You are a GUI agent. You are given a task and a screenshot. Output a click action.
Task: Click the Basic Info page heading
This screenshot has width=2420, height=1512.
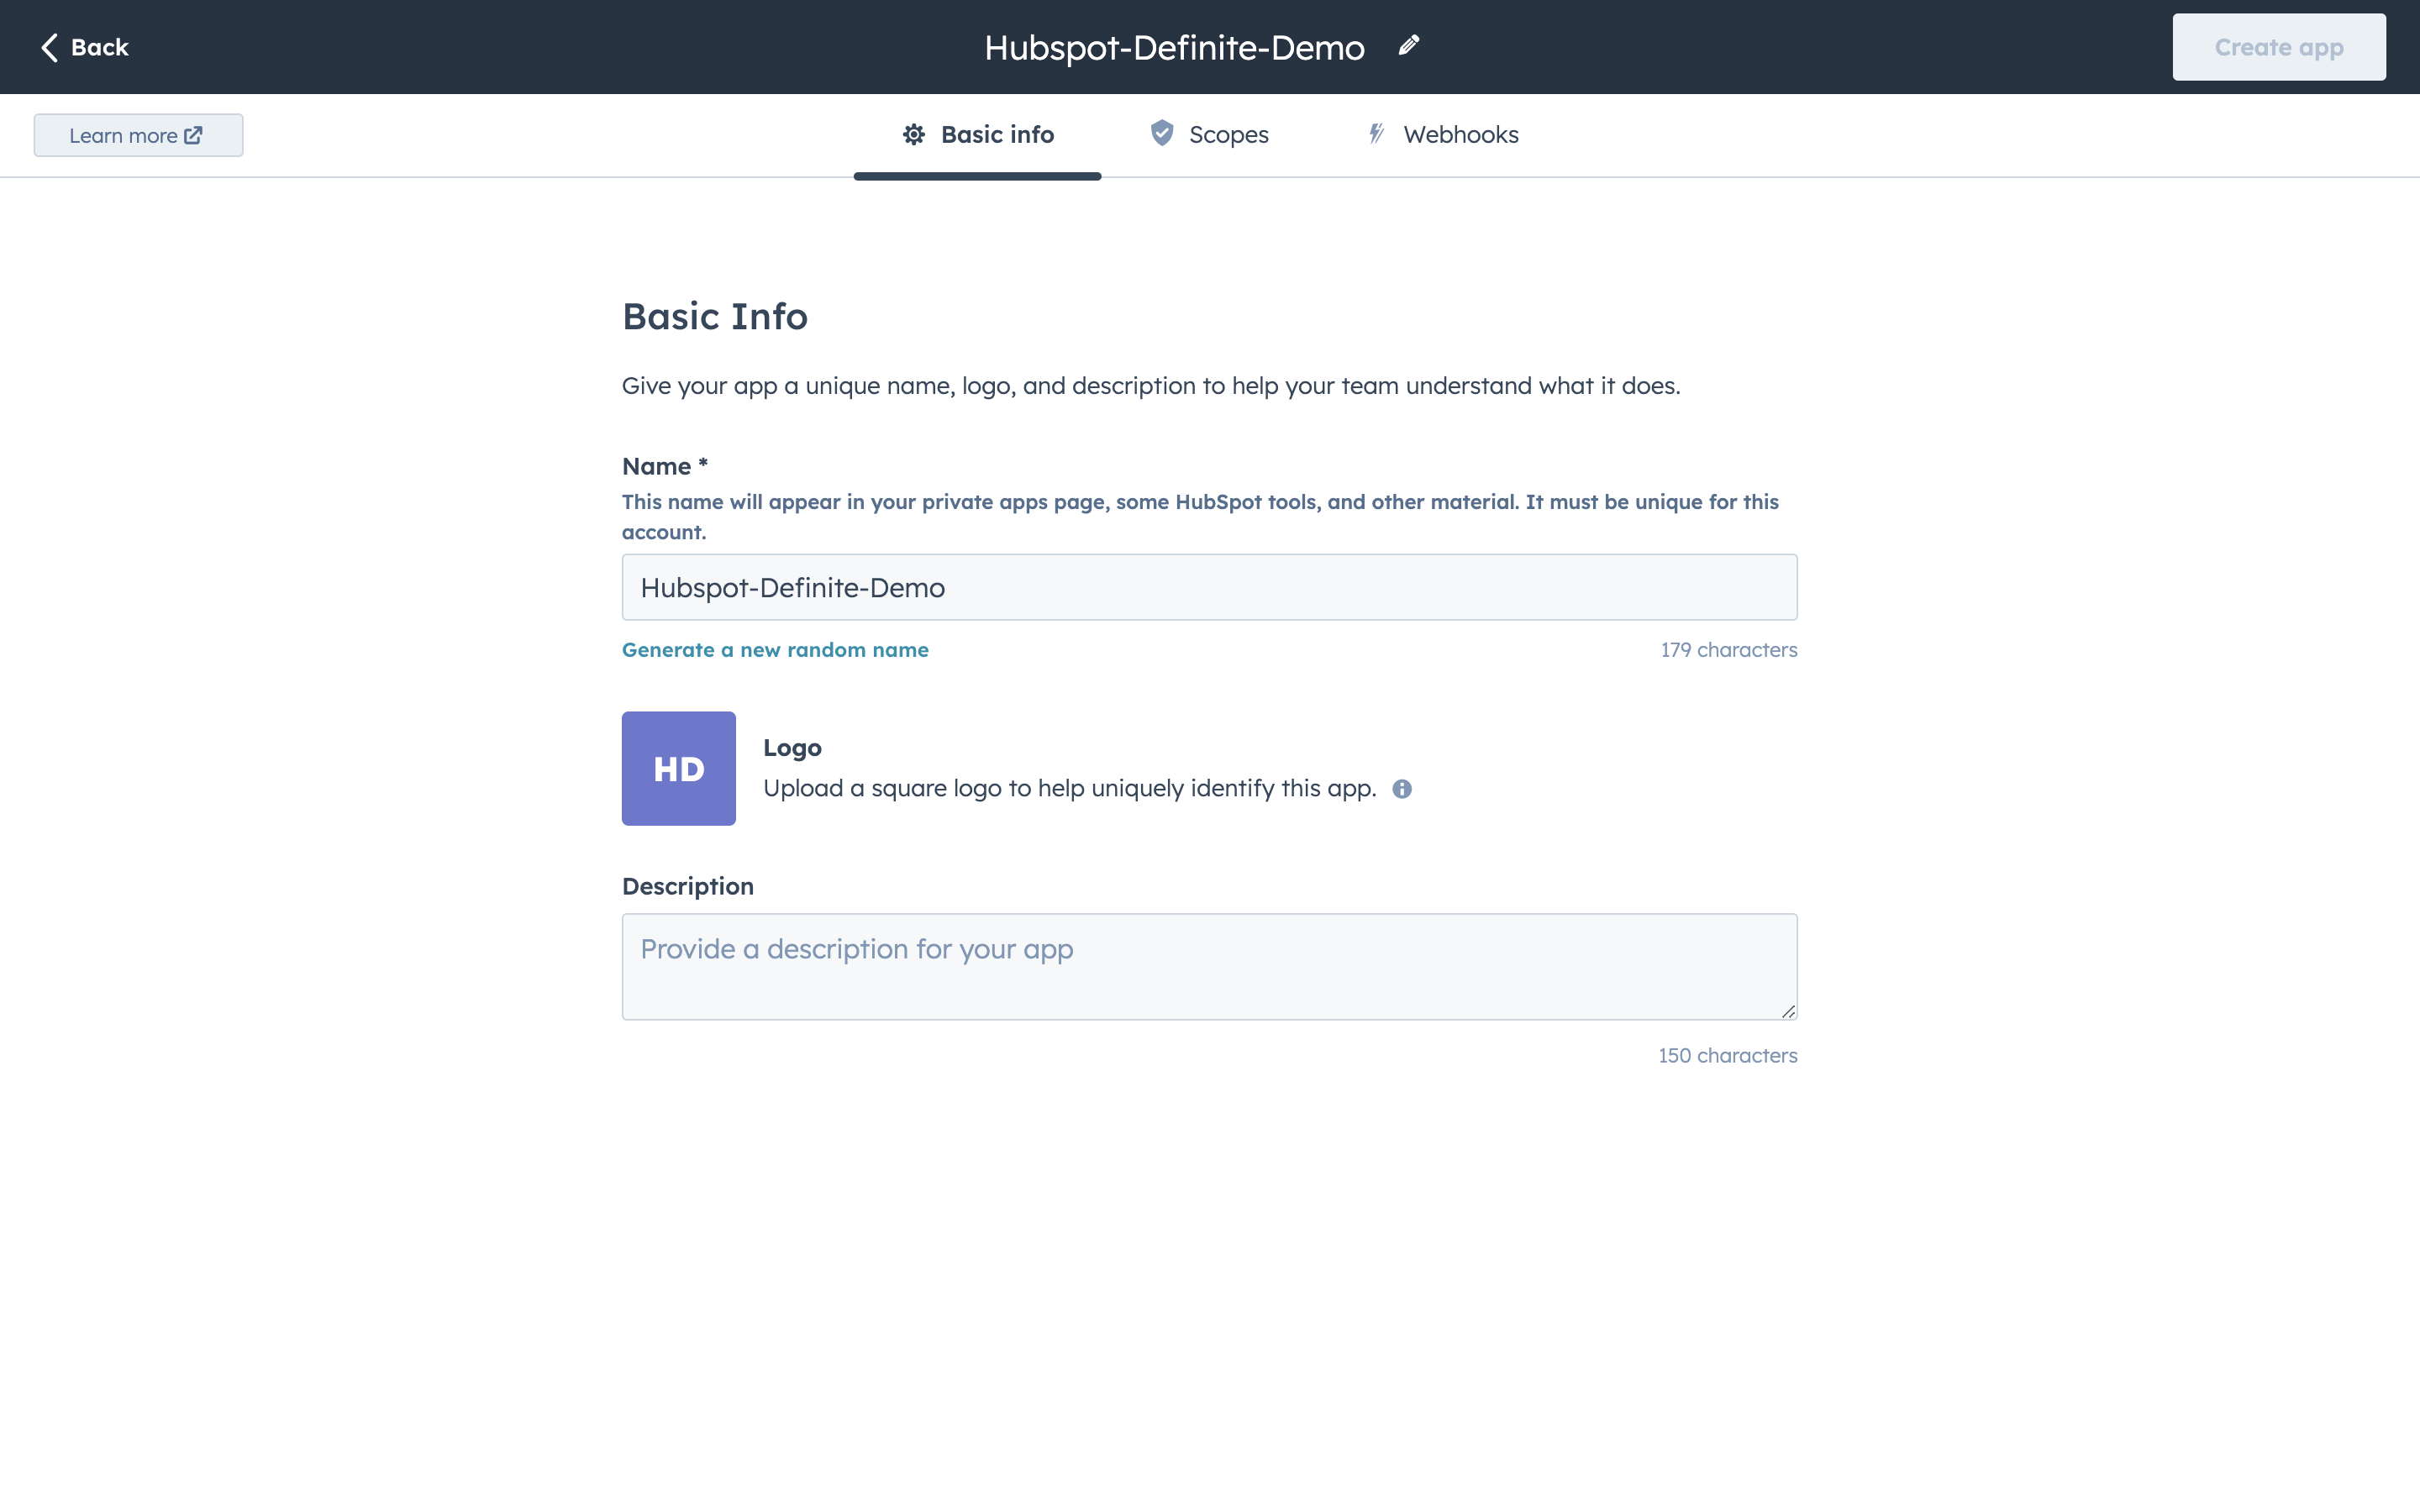(x=715, y=316)
